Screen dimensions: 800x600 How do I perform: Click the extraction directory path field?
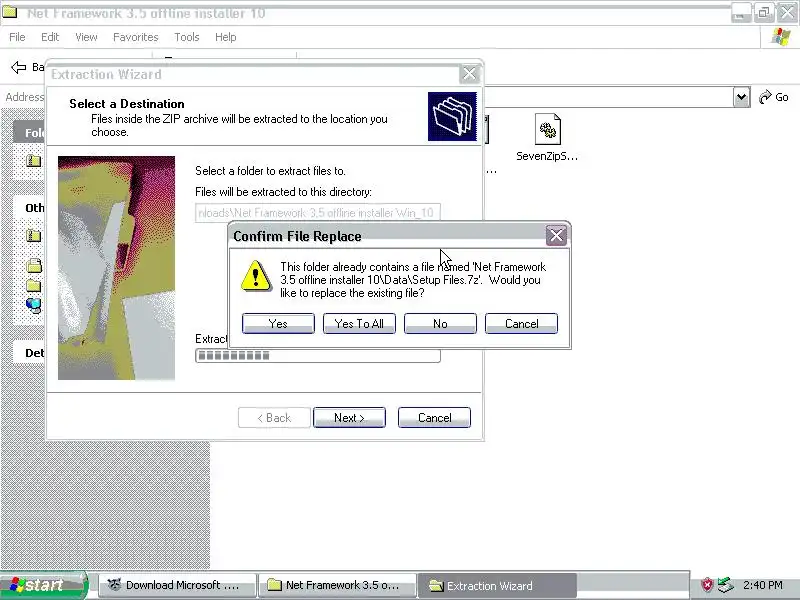[x=317, y=212]
